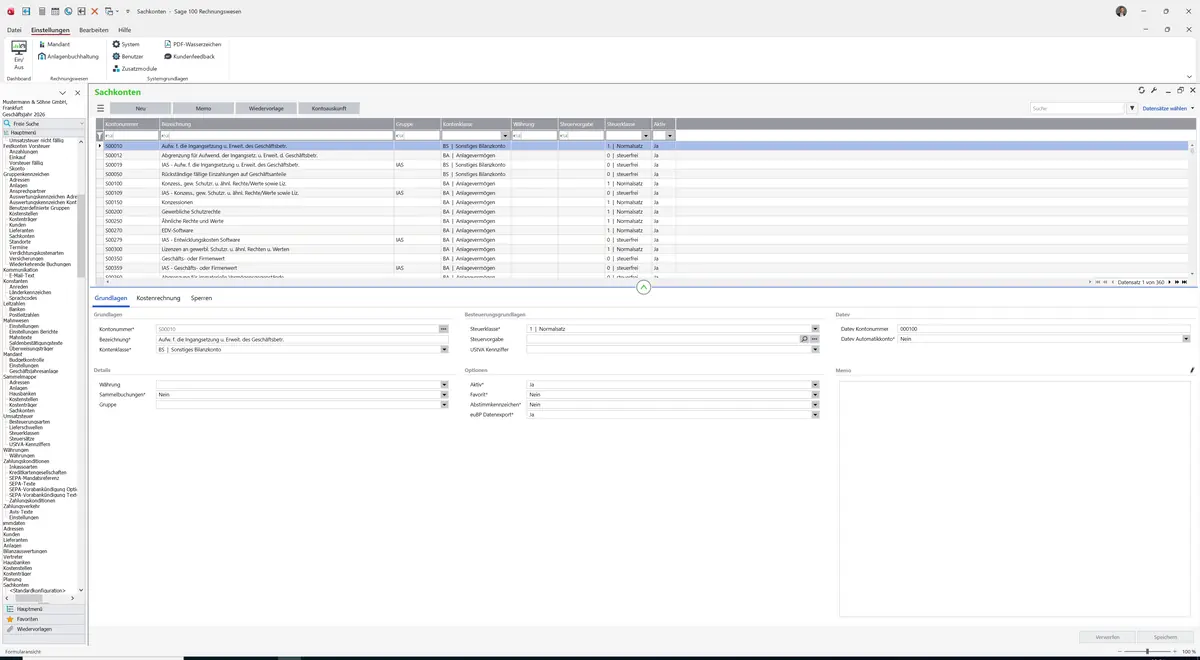Open PDF-Wasserzeichen settings
Screen dimensions: 1200x660
pos(193,44)
